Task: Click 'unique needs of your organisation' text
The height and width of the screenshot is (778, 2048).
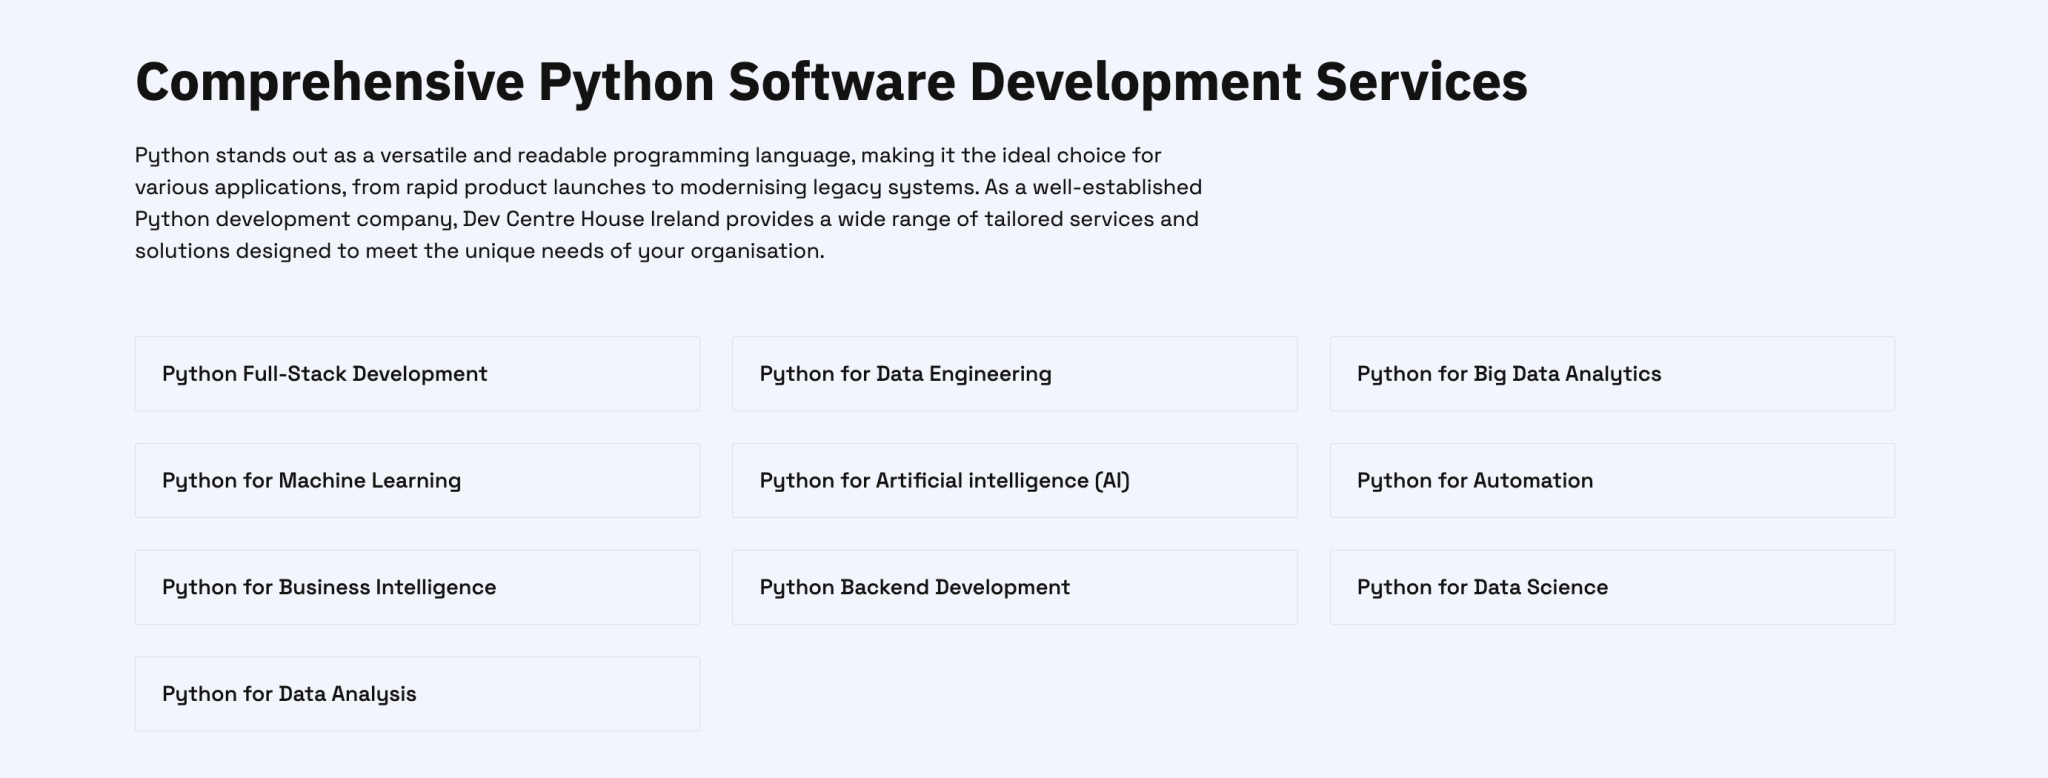Action: click(643, 251)
